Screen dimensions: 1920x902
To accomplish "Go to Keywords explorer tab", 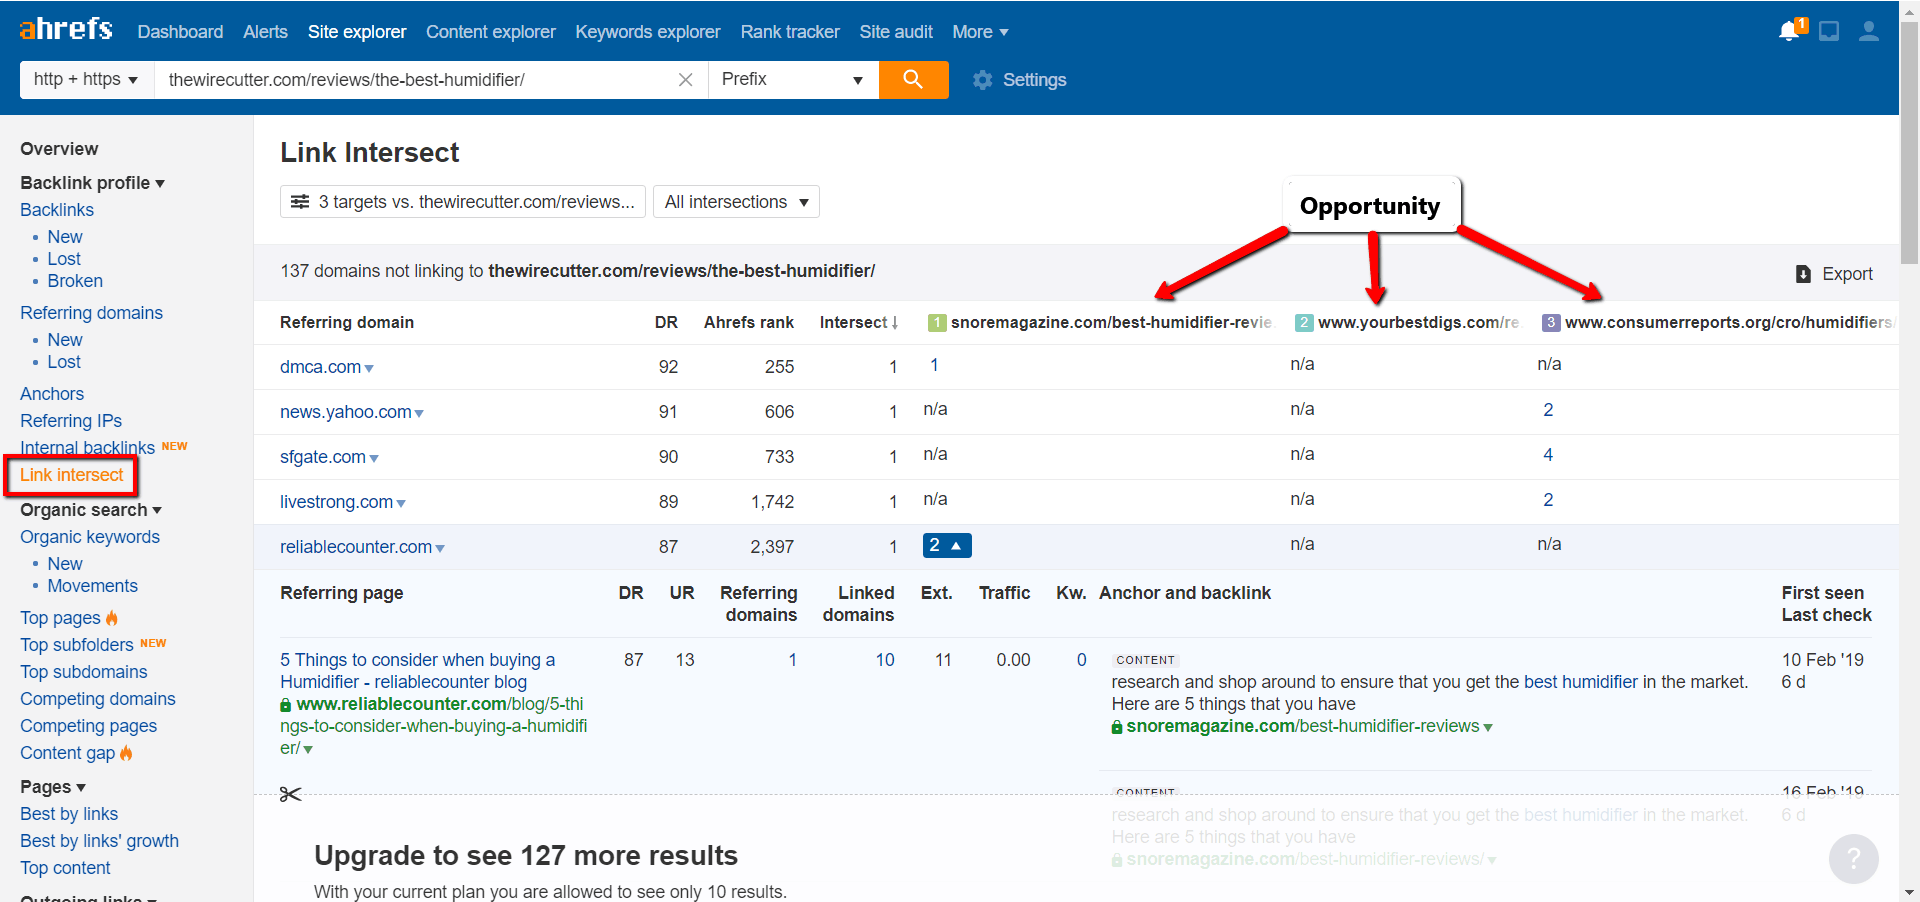I will 648,32.
